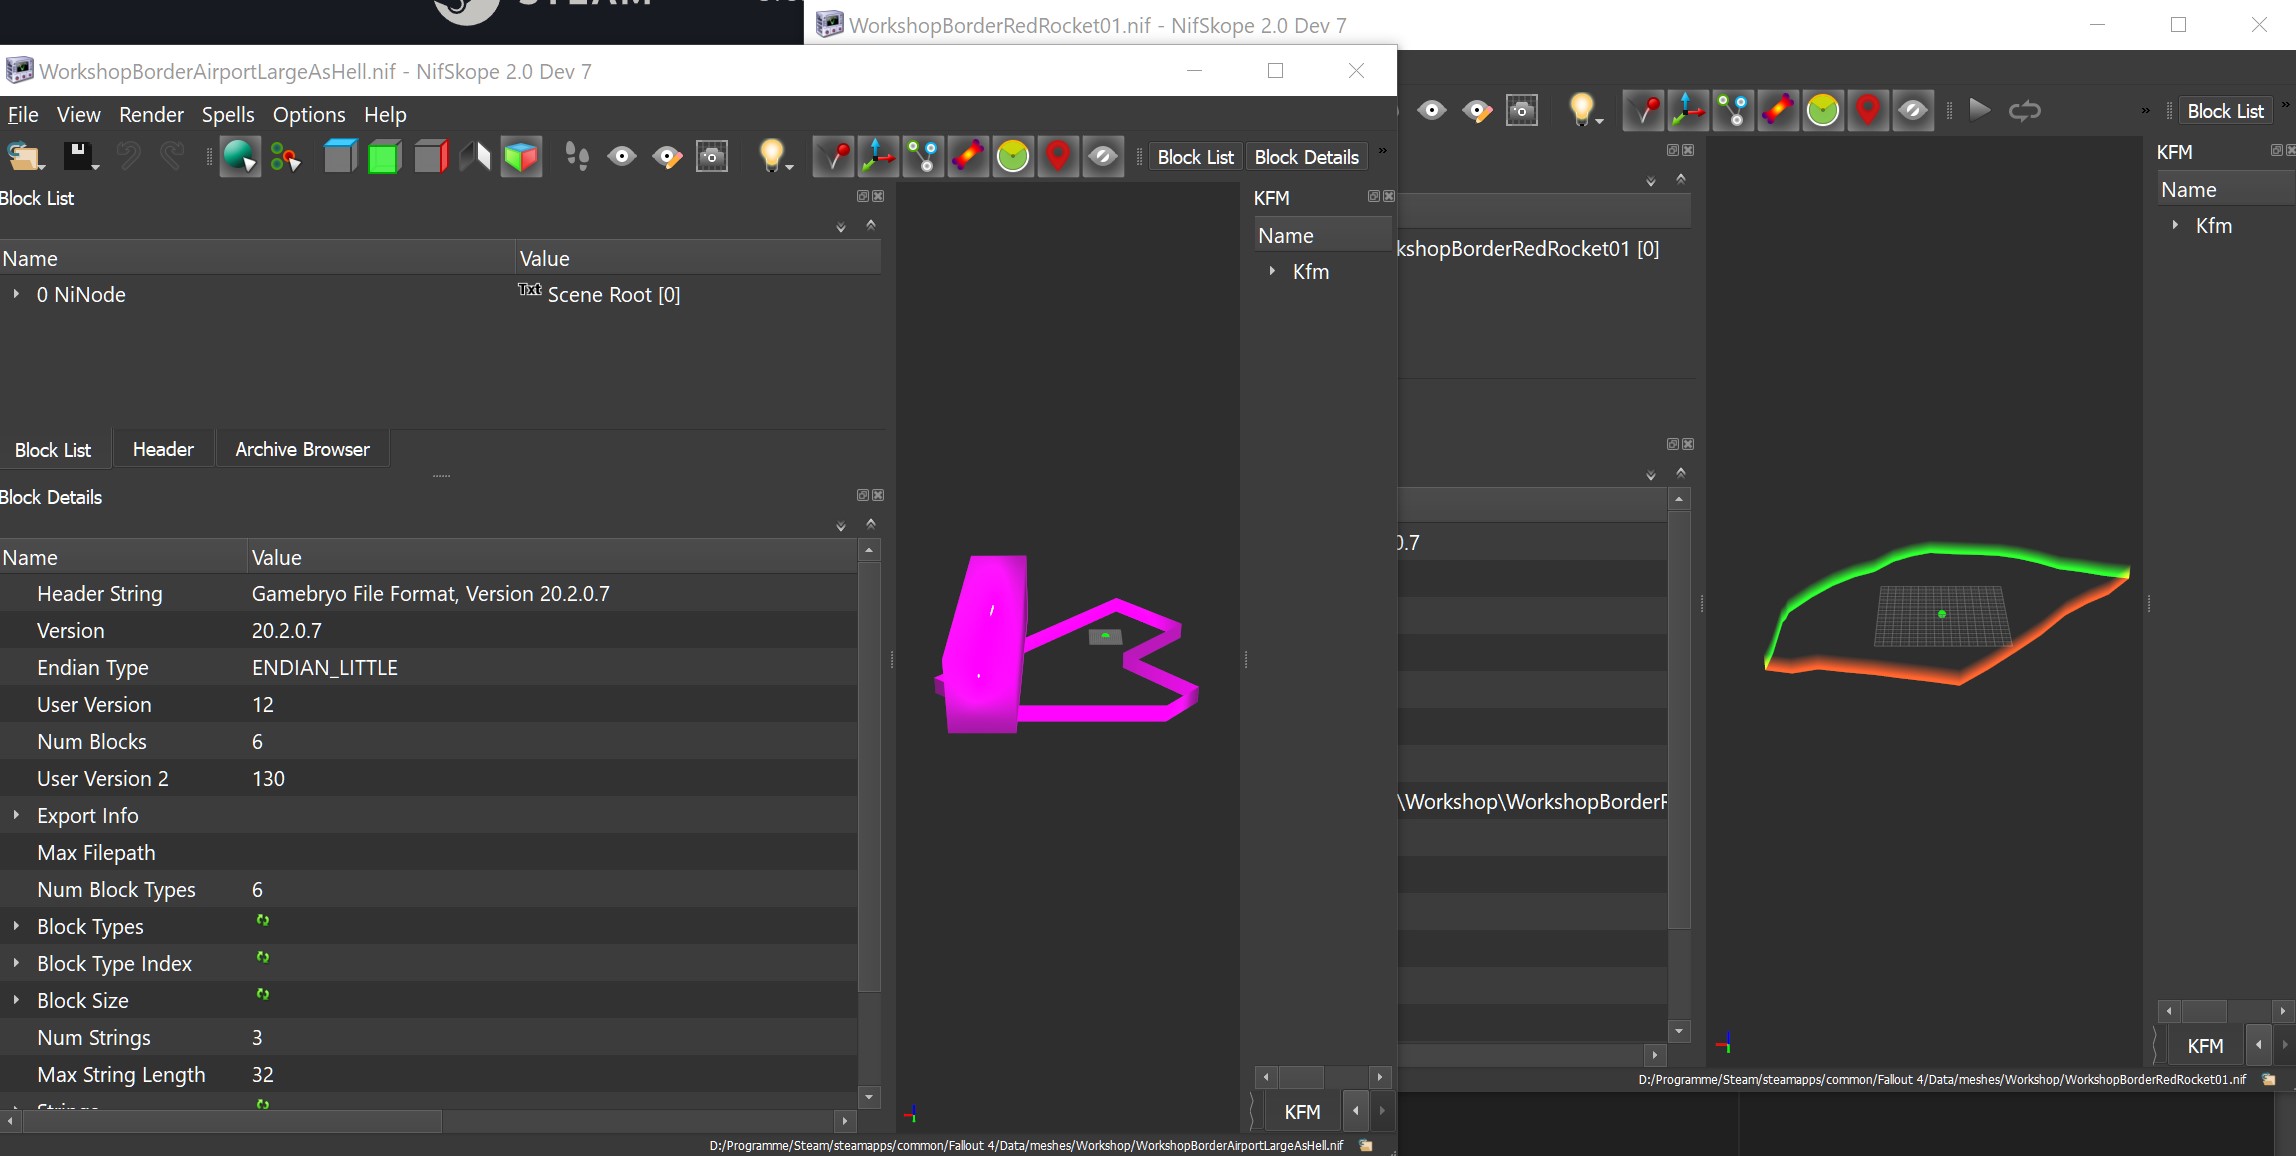The width and height of the screenshot is (2296, 1156).
Task: Click the Block Details toolbar button
Action: (x=1306, y=157)
